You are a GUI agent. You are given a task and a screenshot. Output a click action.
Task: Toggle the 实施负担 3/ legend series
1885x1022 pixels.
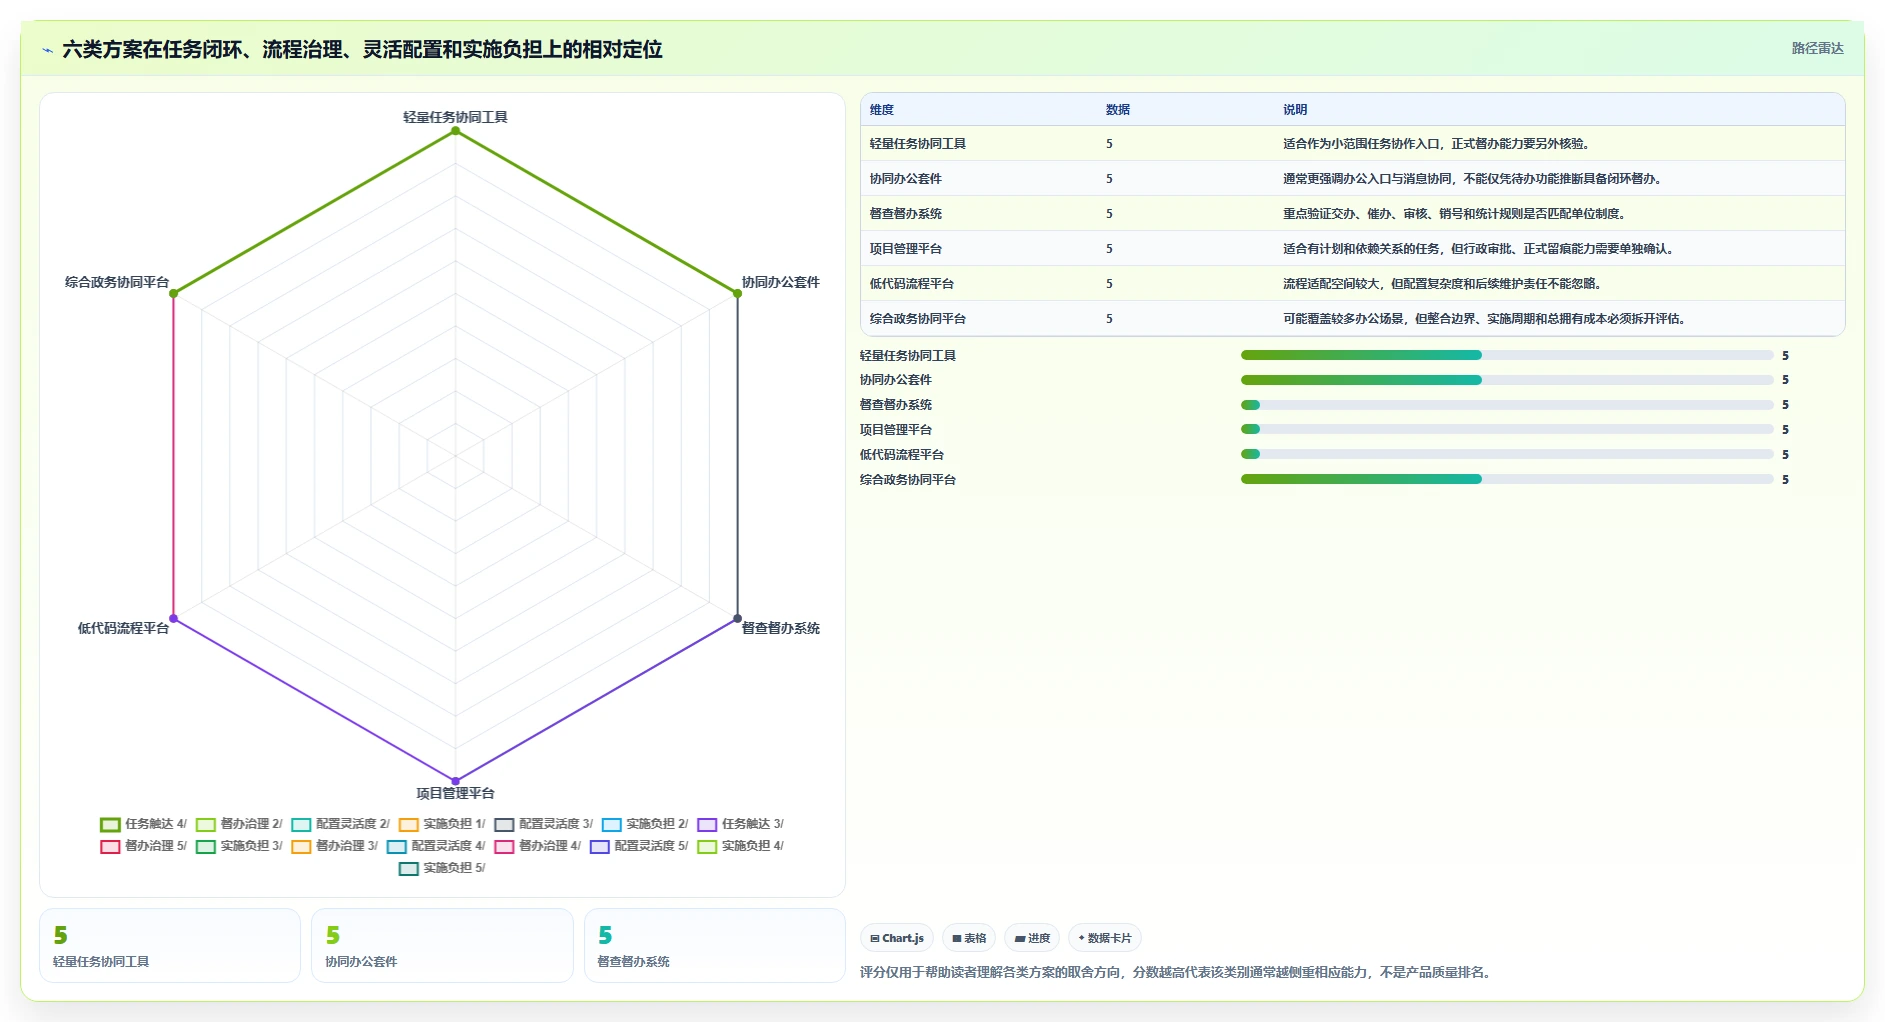click(x=239, y=846)
